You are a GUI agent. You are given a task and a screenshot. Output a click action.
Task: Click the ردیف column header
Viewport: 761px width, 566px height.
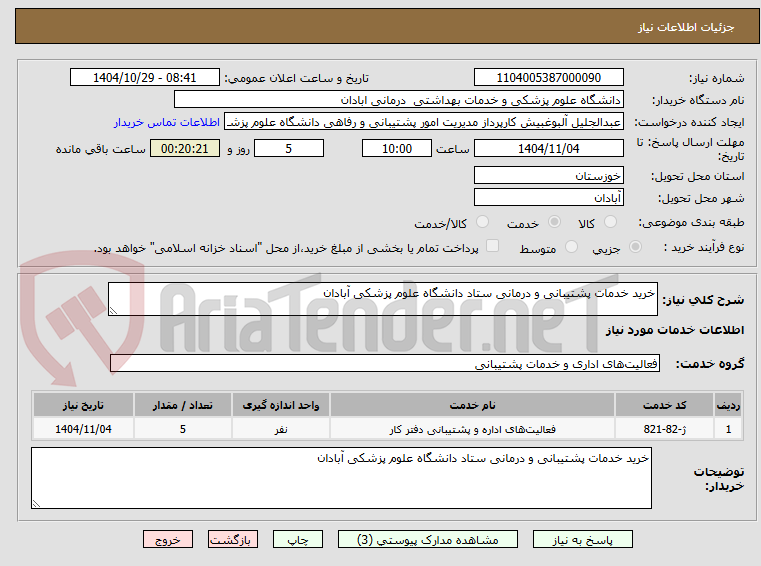tap(728, 405)
